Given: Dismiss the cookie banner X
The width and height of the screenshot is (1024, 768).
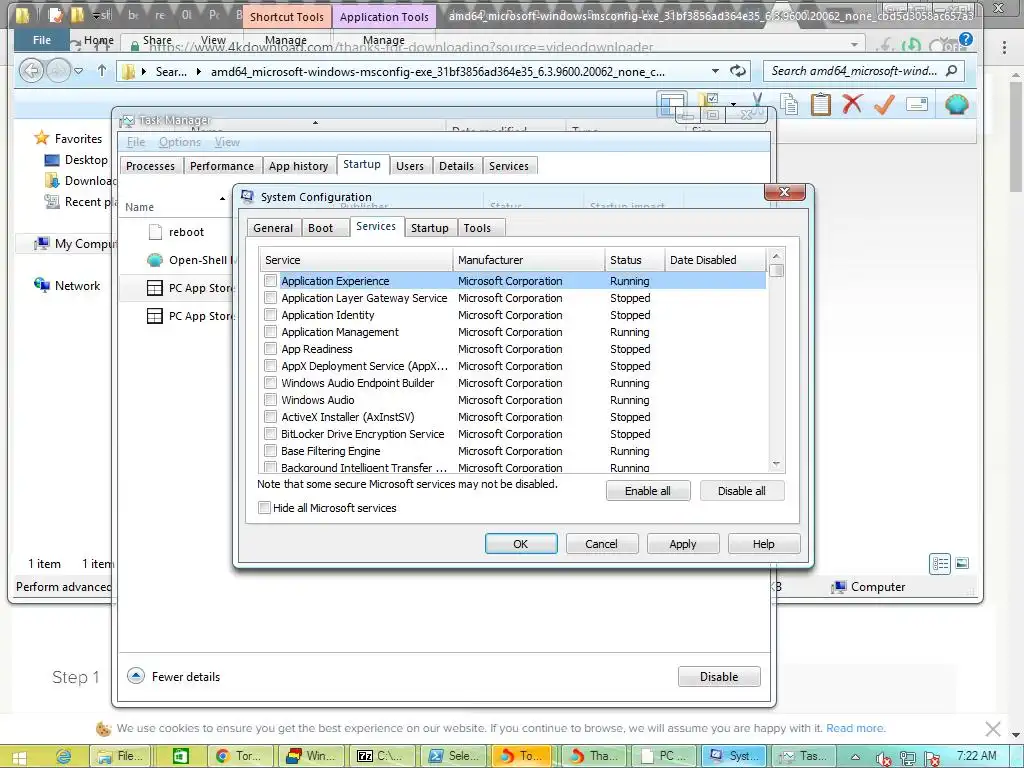Looking at the screenshot, I should (993, 728).
